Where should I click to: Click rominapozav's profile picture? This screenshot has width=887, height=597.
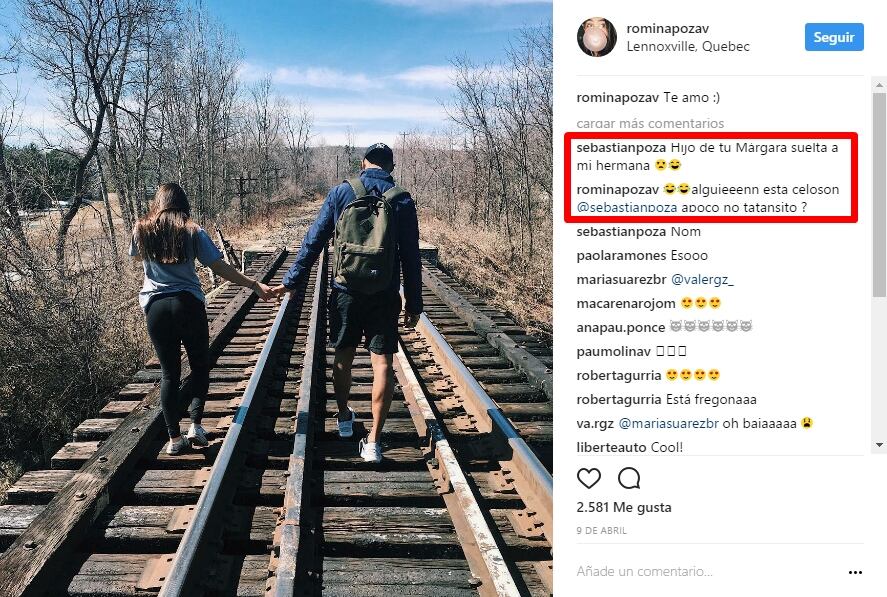click(x=597, y=37)
